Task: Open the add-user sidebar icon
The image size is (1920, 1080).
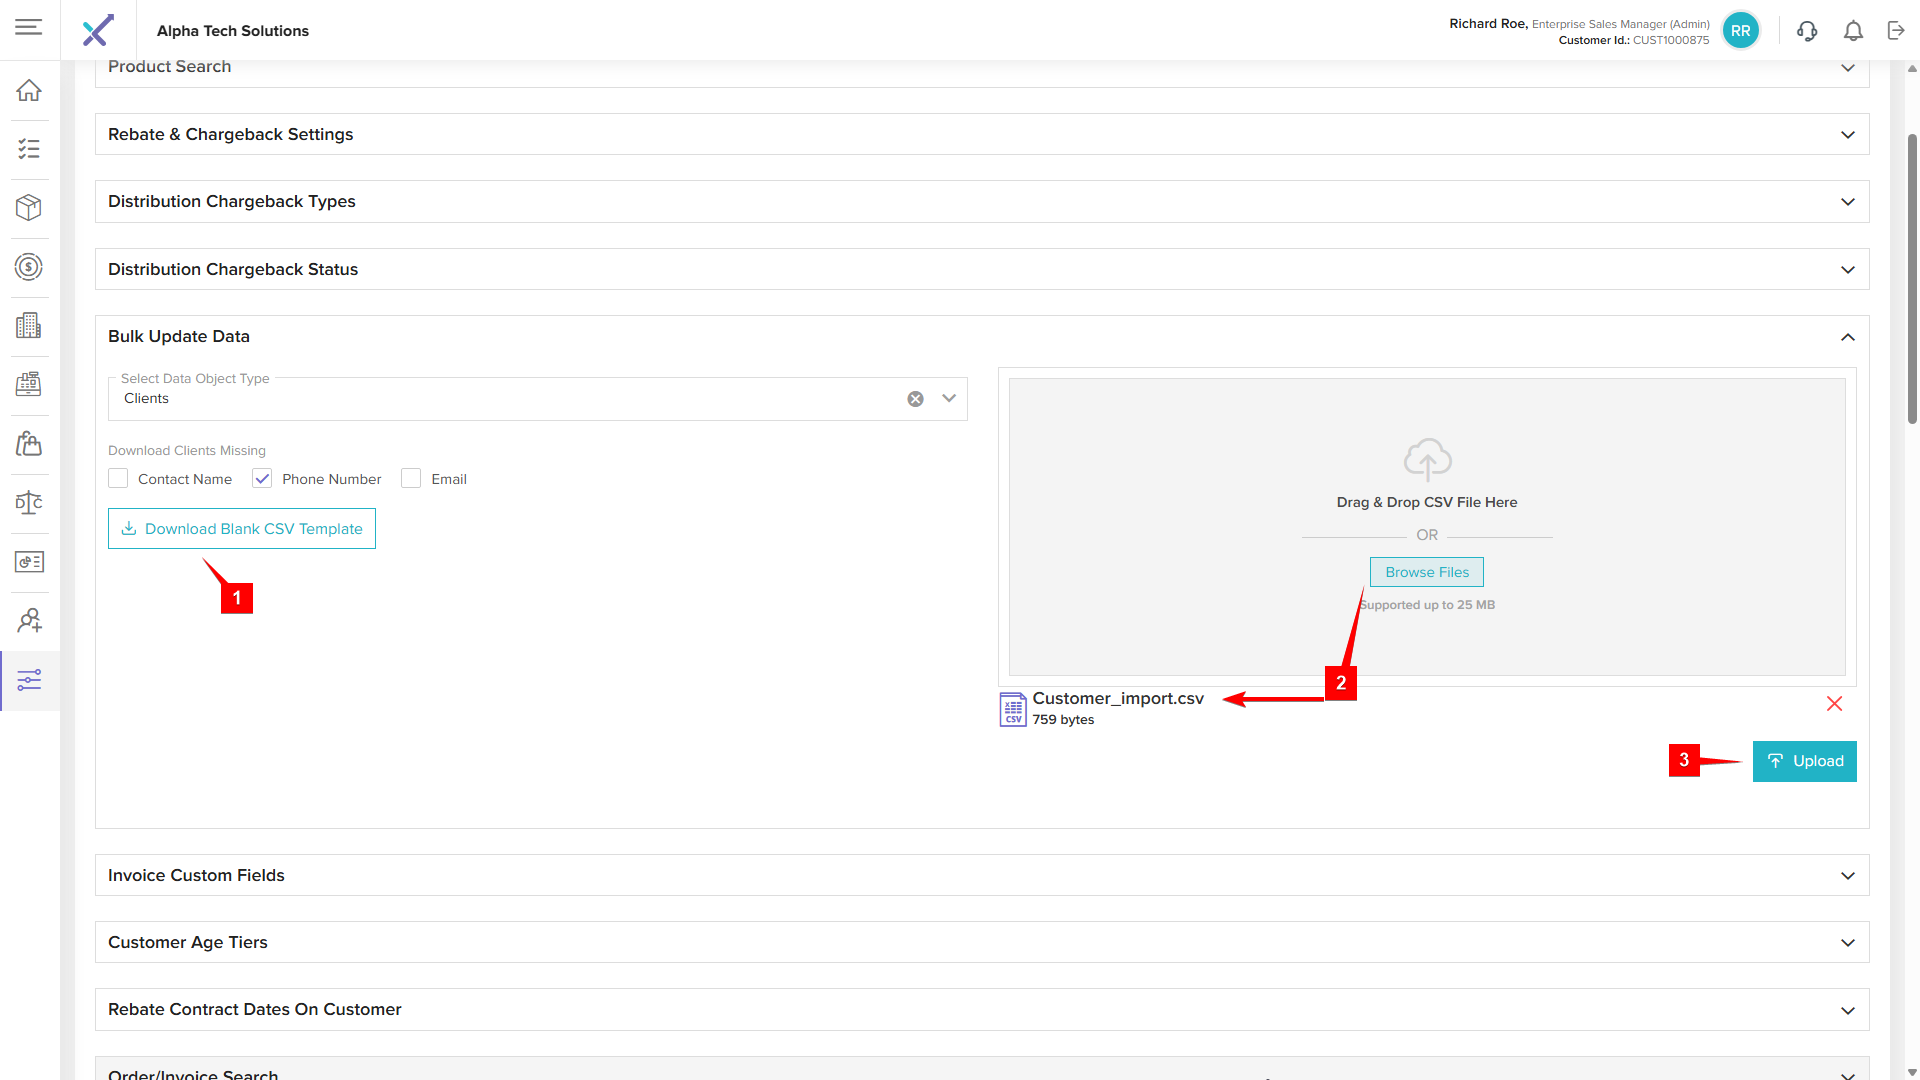Action: [x=29, y=621]
